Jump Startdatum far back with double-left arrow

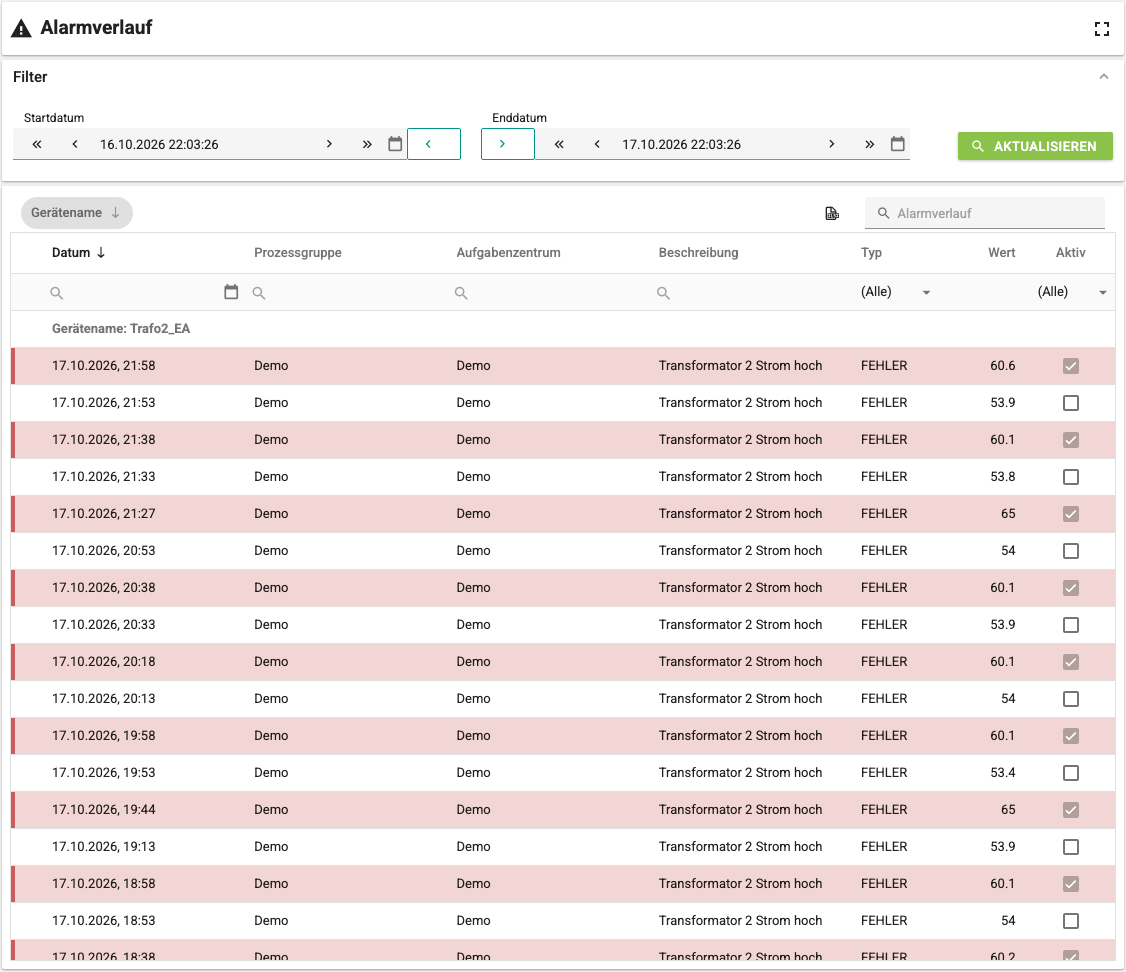click(37, 144)
